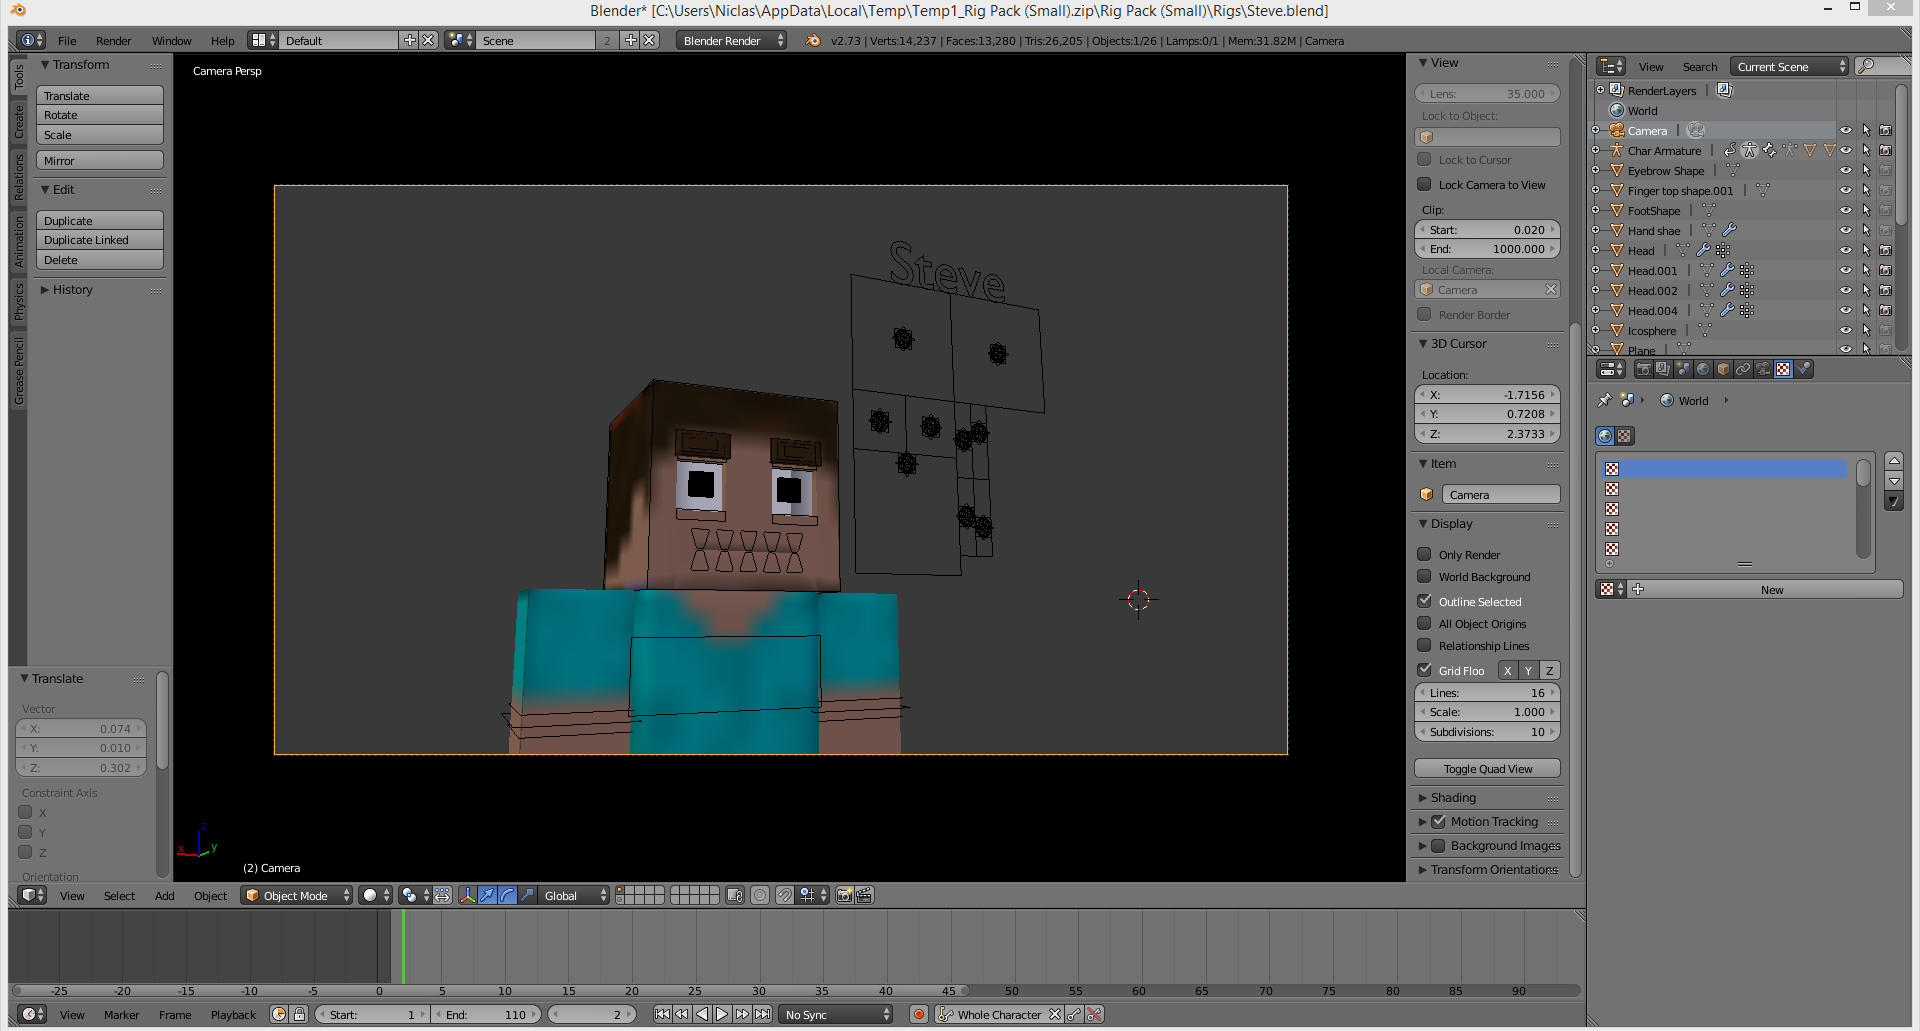Open the Scene properties tab
Image resolution: width=1920 pixels, height=1031 pixels.
pyautogui.click(x=1683, y=369)
